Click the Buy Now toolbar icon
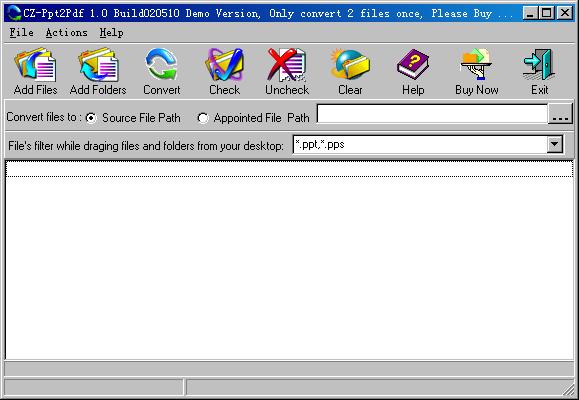Viewport: 579px width, 400px height. [x=476, y=65]
